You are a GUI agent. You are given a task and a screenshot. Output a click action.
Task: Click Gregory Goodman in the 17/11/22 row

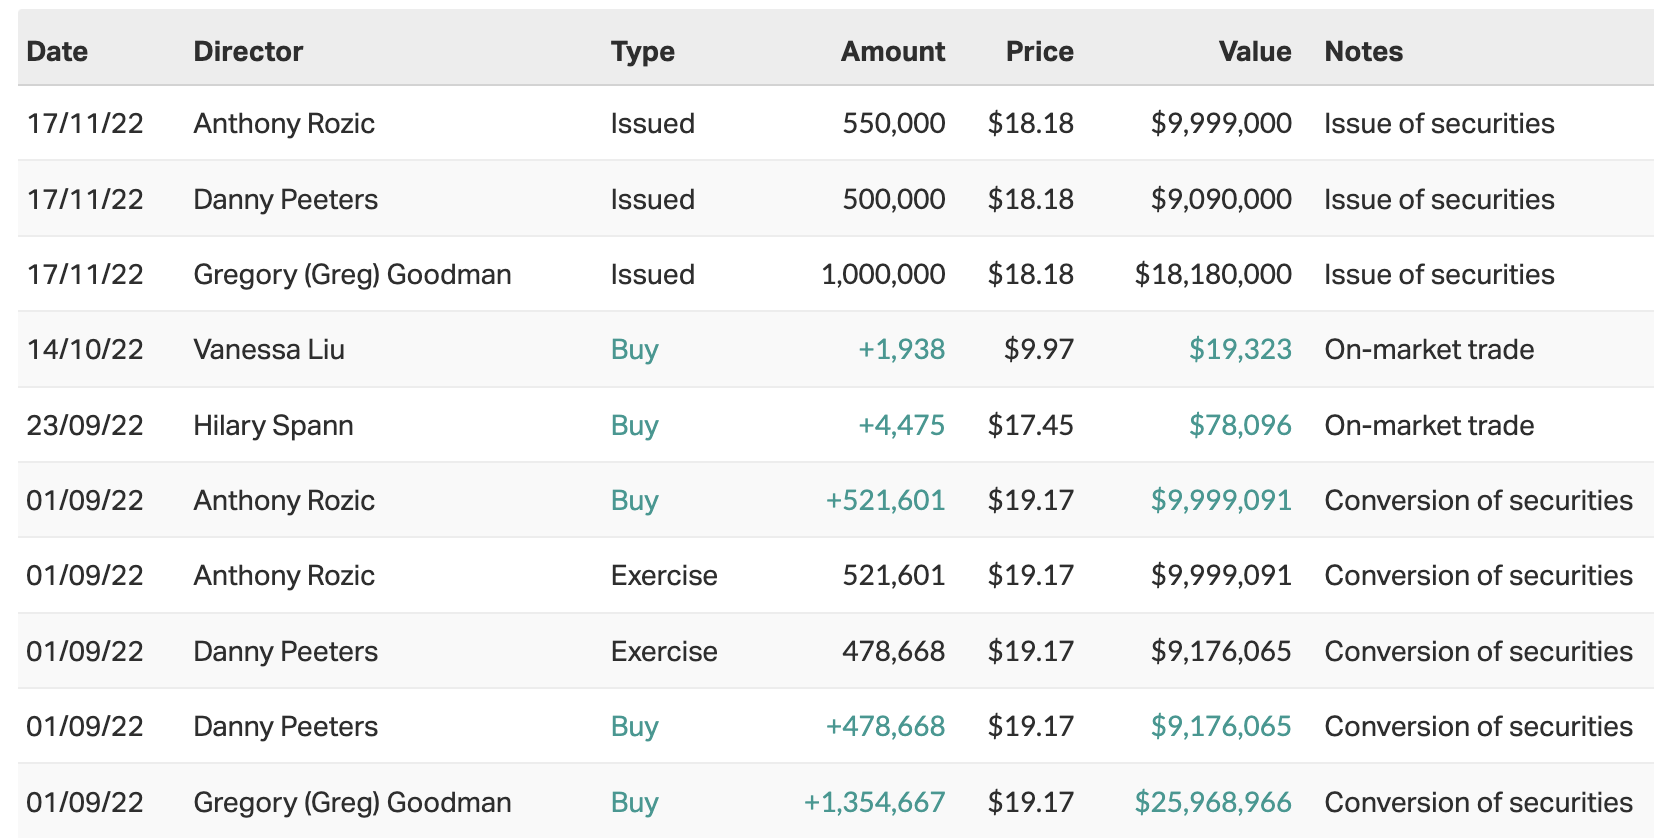pos(352,275)
